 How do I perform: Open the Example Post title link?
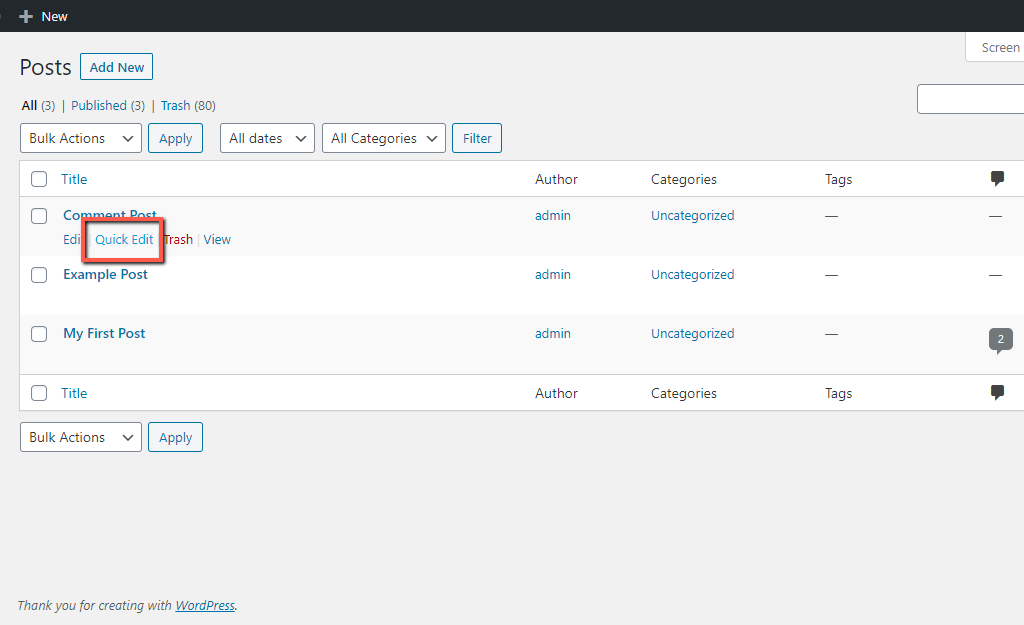(105, 274)
